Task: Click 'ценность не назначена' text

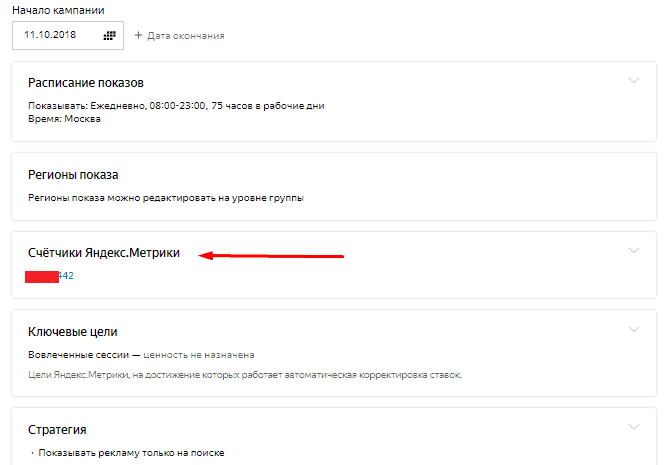Action: [199, 355]
